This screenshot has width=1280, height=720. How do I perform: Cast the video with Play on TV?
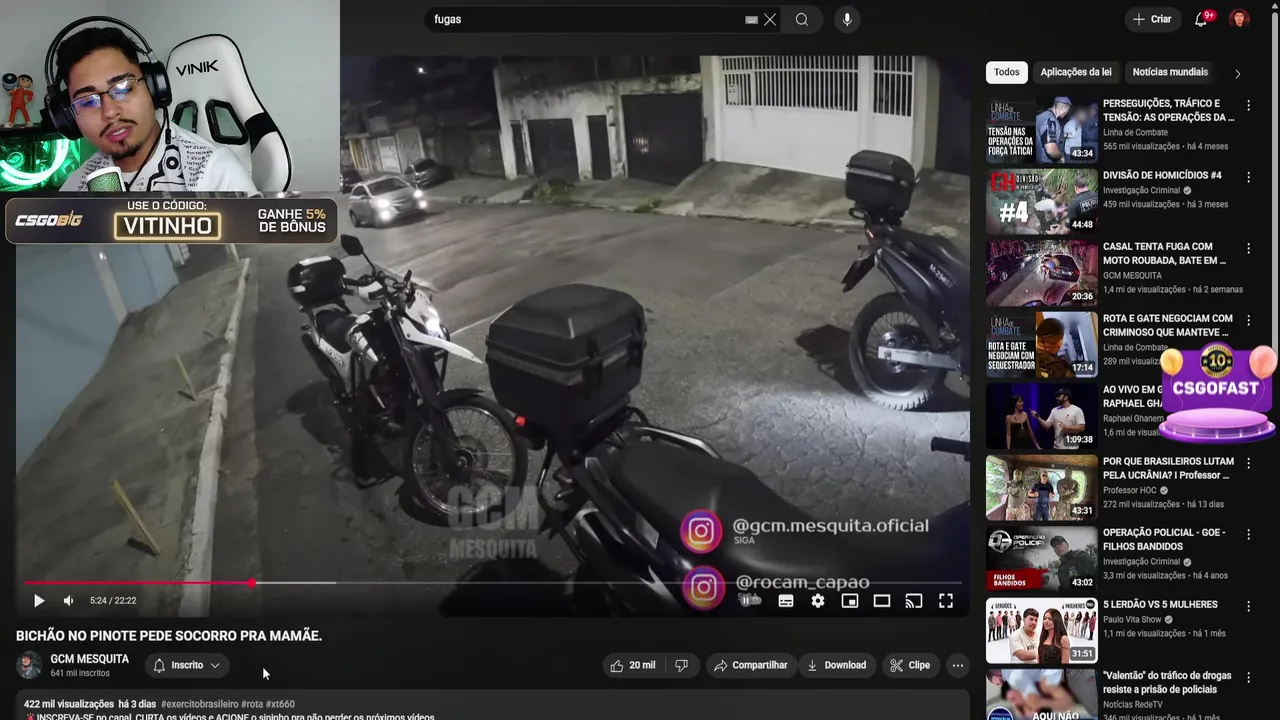coord(914,601)
